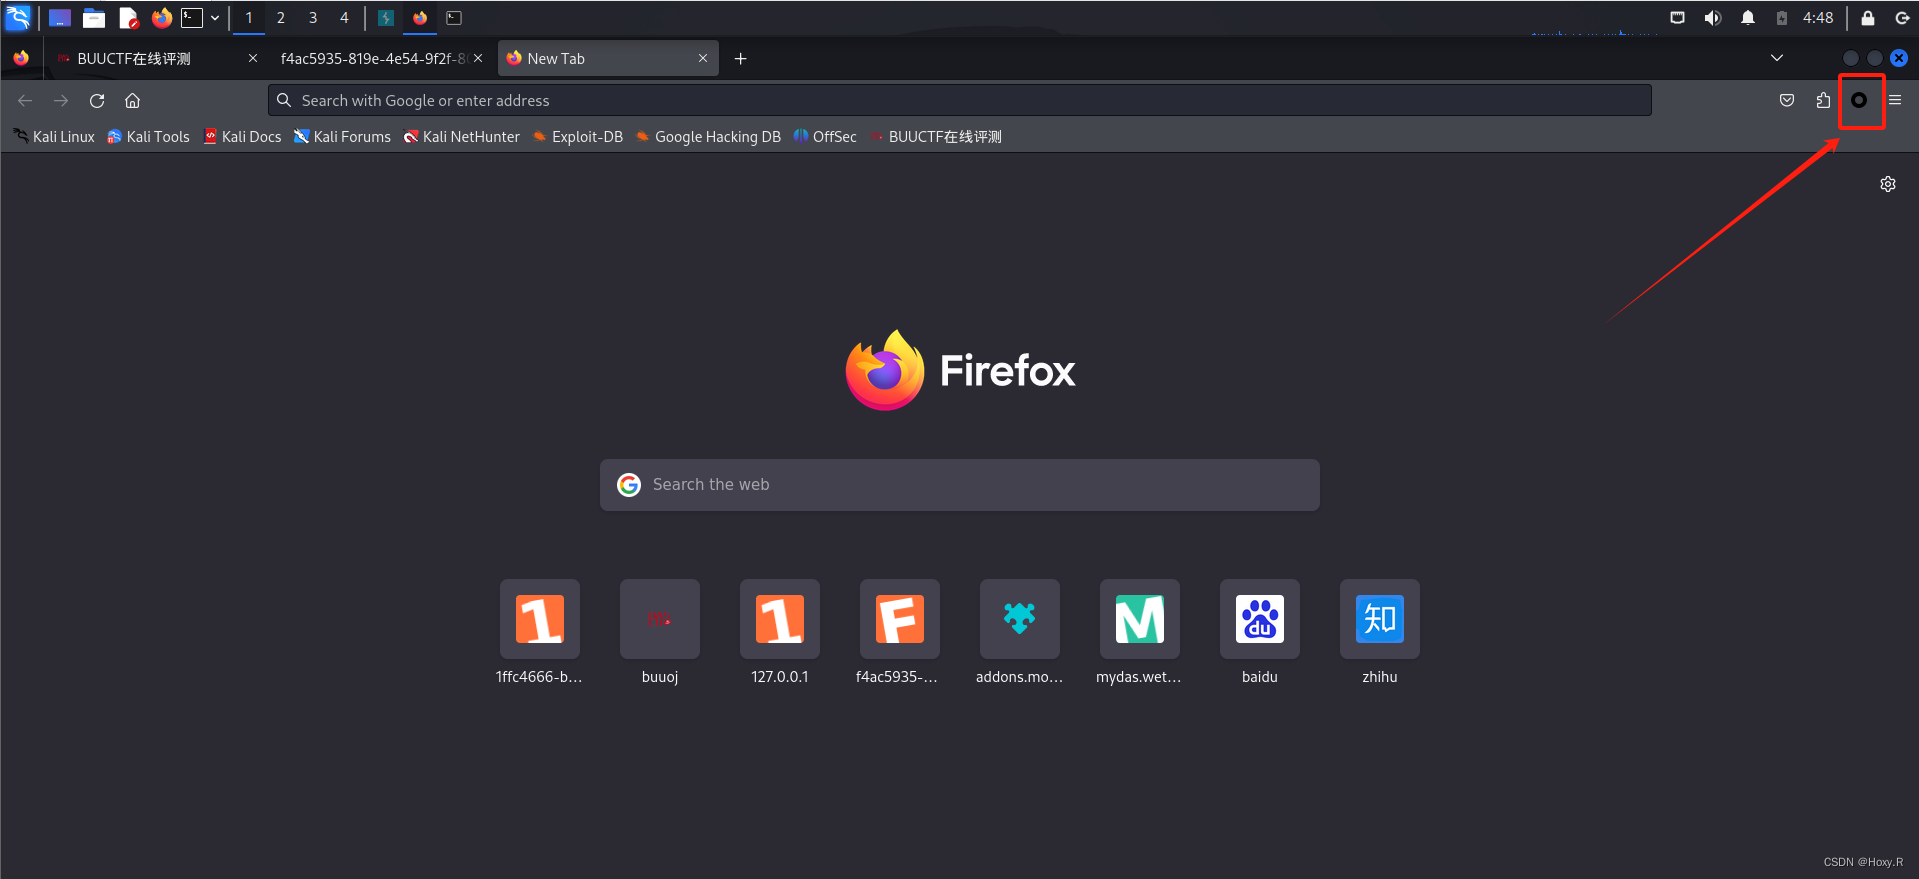Open the Kali Docs bookmark
The height and width of the screenshot is (879, 1919).
pyautogui.click(x=243, y=137)
